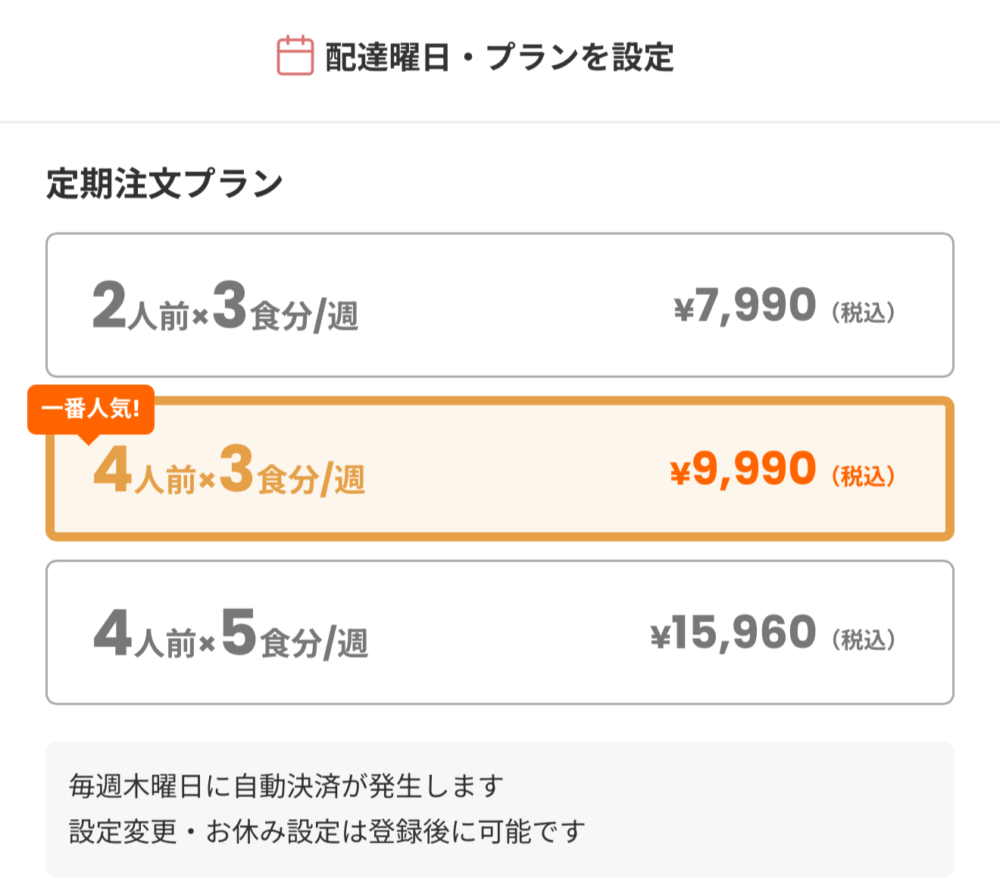Click the orange ¥9,990 price
The image size is (1000, 894).
tap(742, 469)
